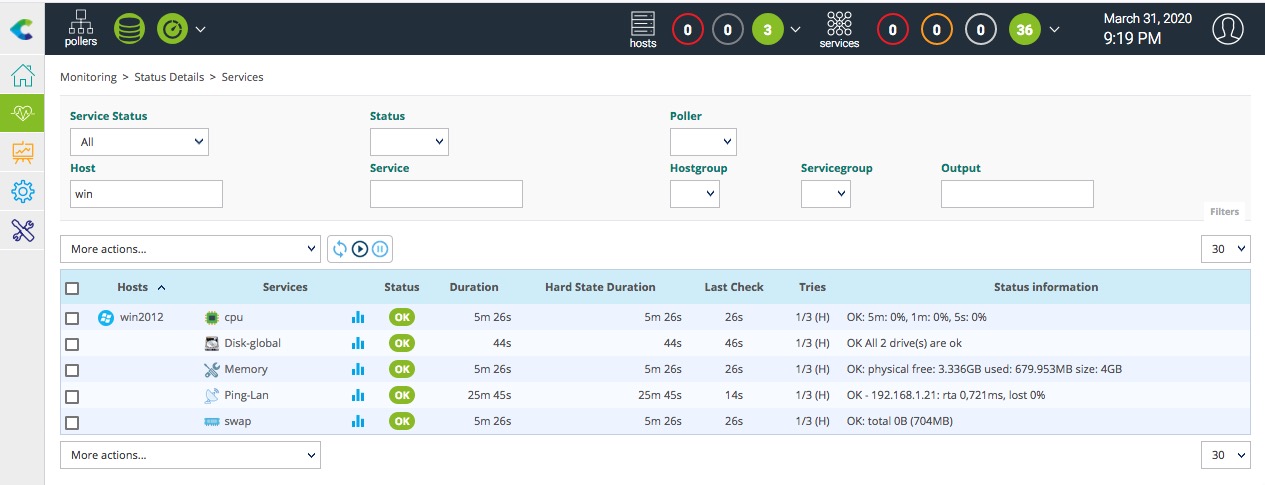This screenshot has width=1265, height=485.
Task: Click the Host filter field containing win
Action: [146, 194]
